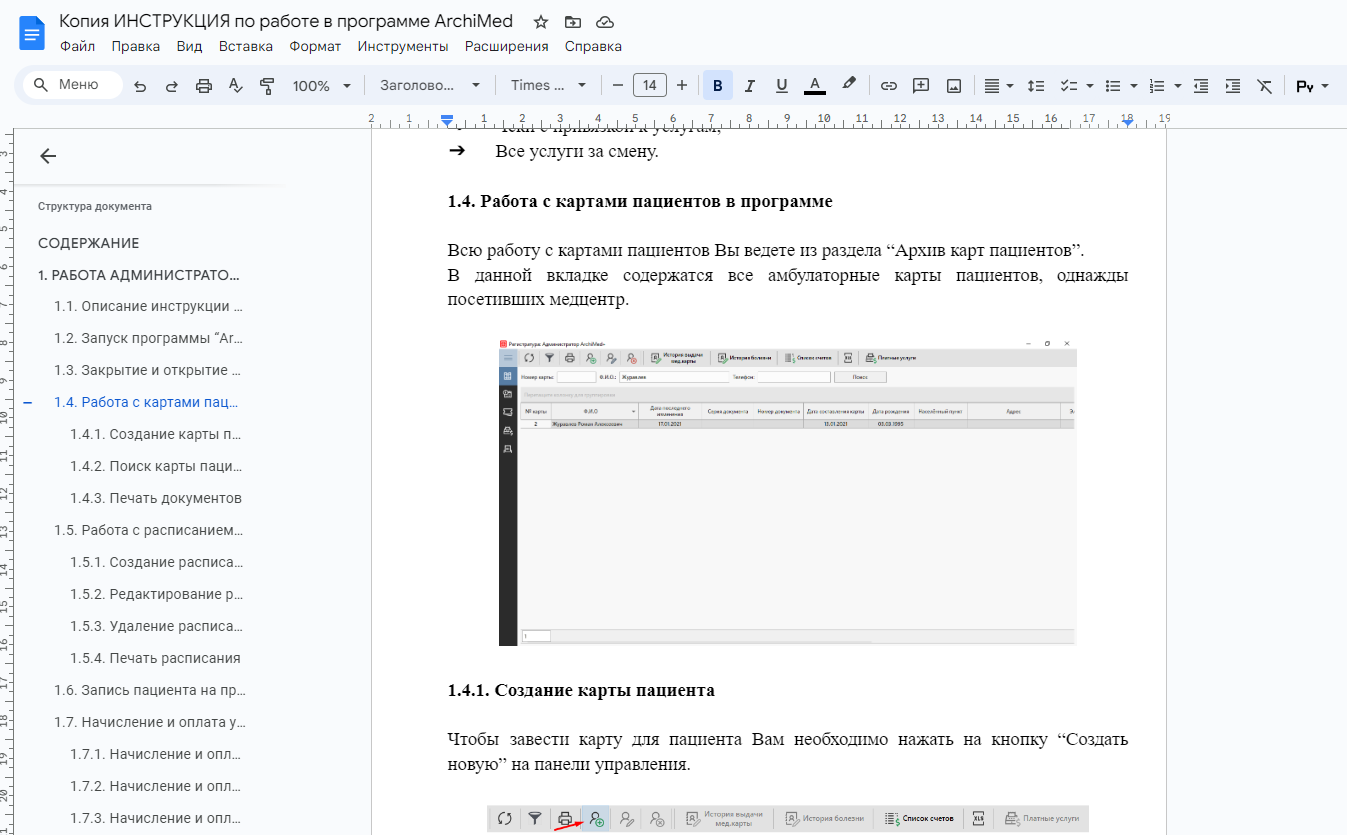Image resolution: width=1347 pixels, height=835 pixels.
Task: Click the Insert link icon
Action: coord(888,86)
